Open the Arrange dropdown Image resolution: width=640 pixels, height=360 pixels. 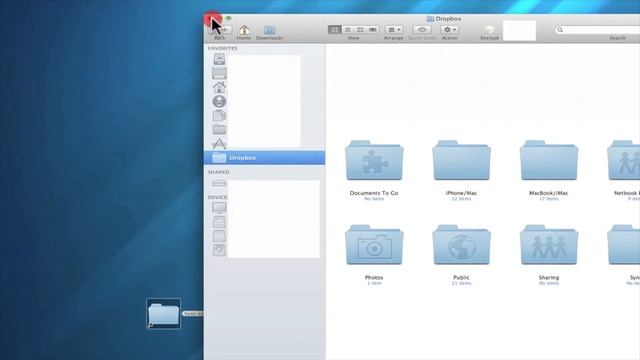(x=393, y=29)
